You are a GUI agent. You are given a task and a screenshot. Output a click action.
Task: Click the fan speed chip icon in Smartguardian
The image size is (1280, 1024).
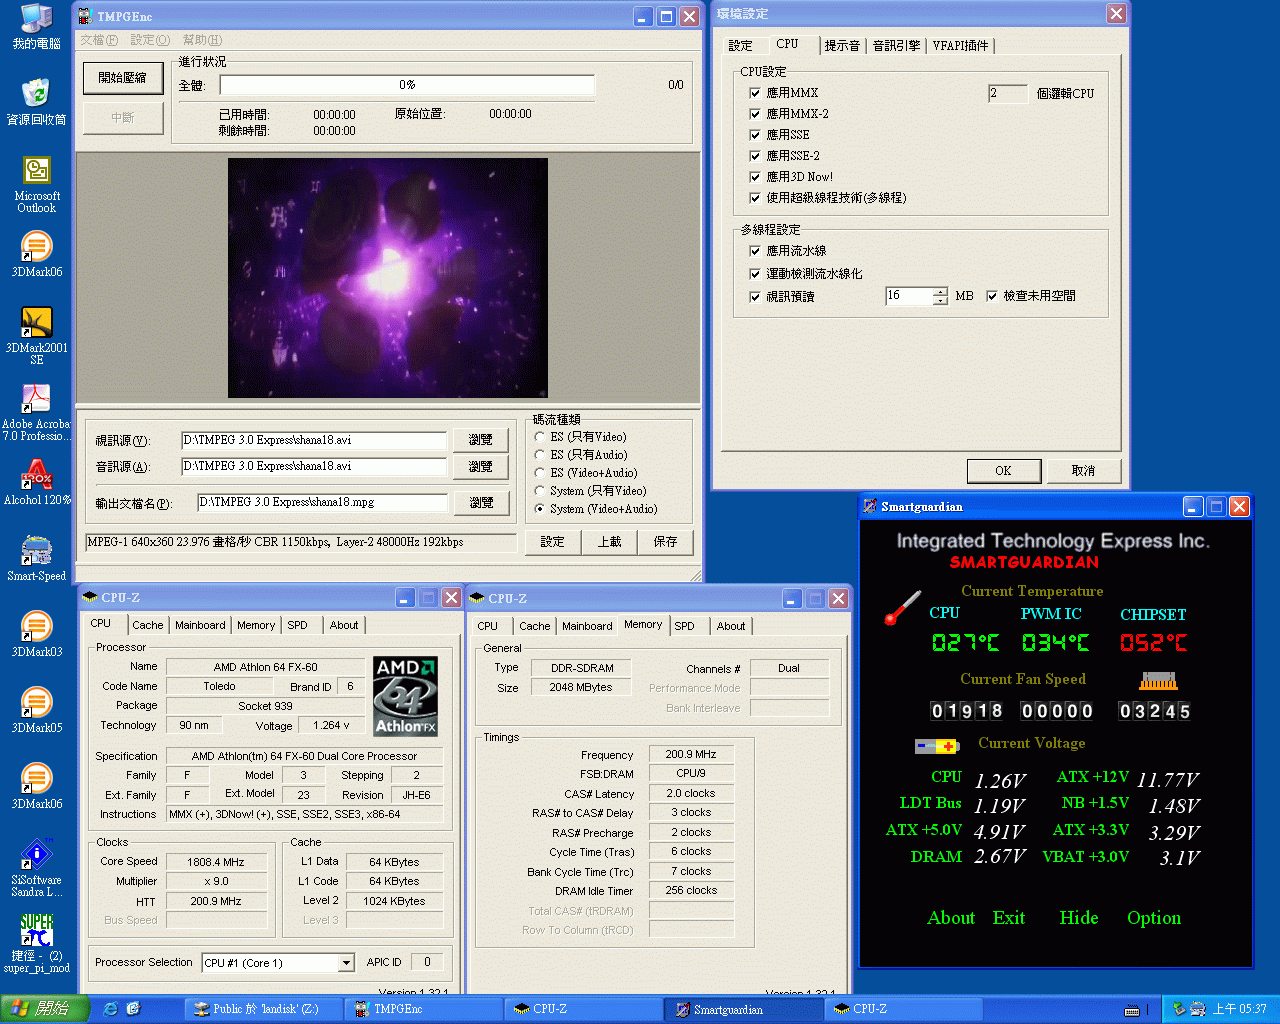point(1158,681)
